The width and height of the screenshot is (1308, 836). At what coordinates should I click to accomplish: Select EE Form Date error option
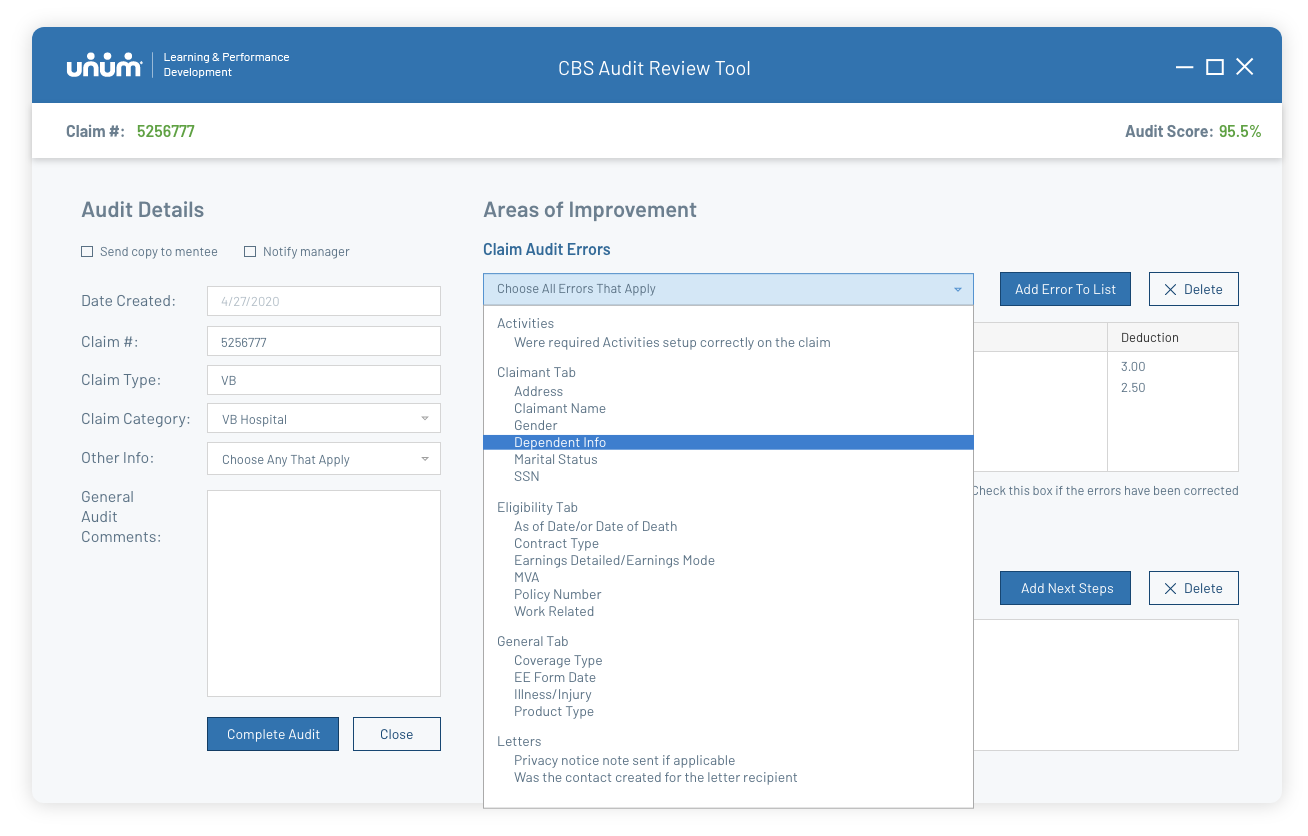pyautogui.click(x=555, y=677)
